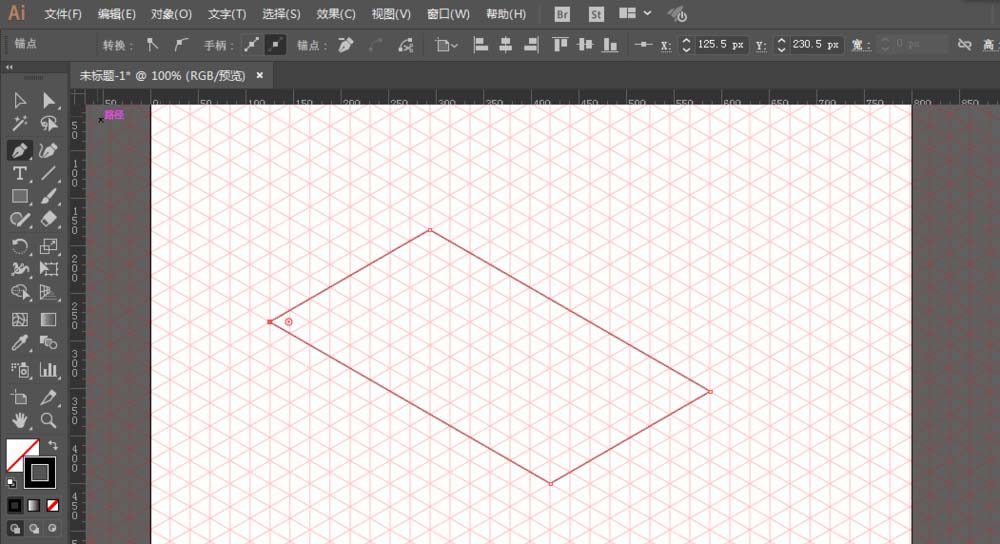Hide handles for multiple selected anchors
The width and height of the screenshot is (1000, 544).
pyautogui.click(x=276, y=45)
